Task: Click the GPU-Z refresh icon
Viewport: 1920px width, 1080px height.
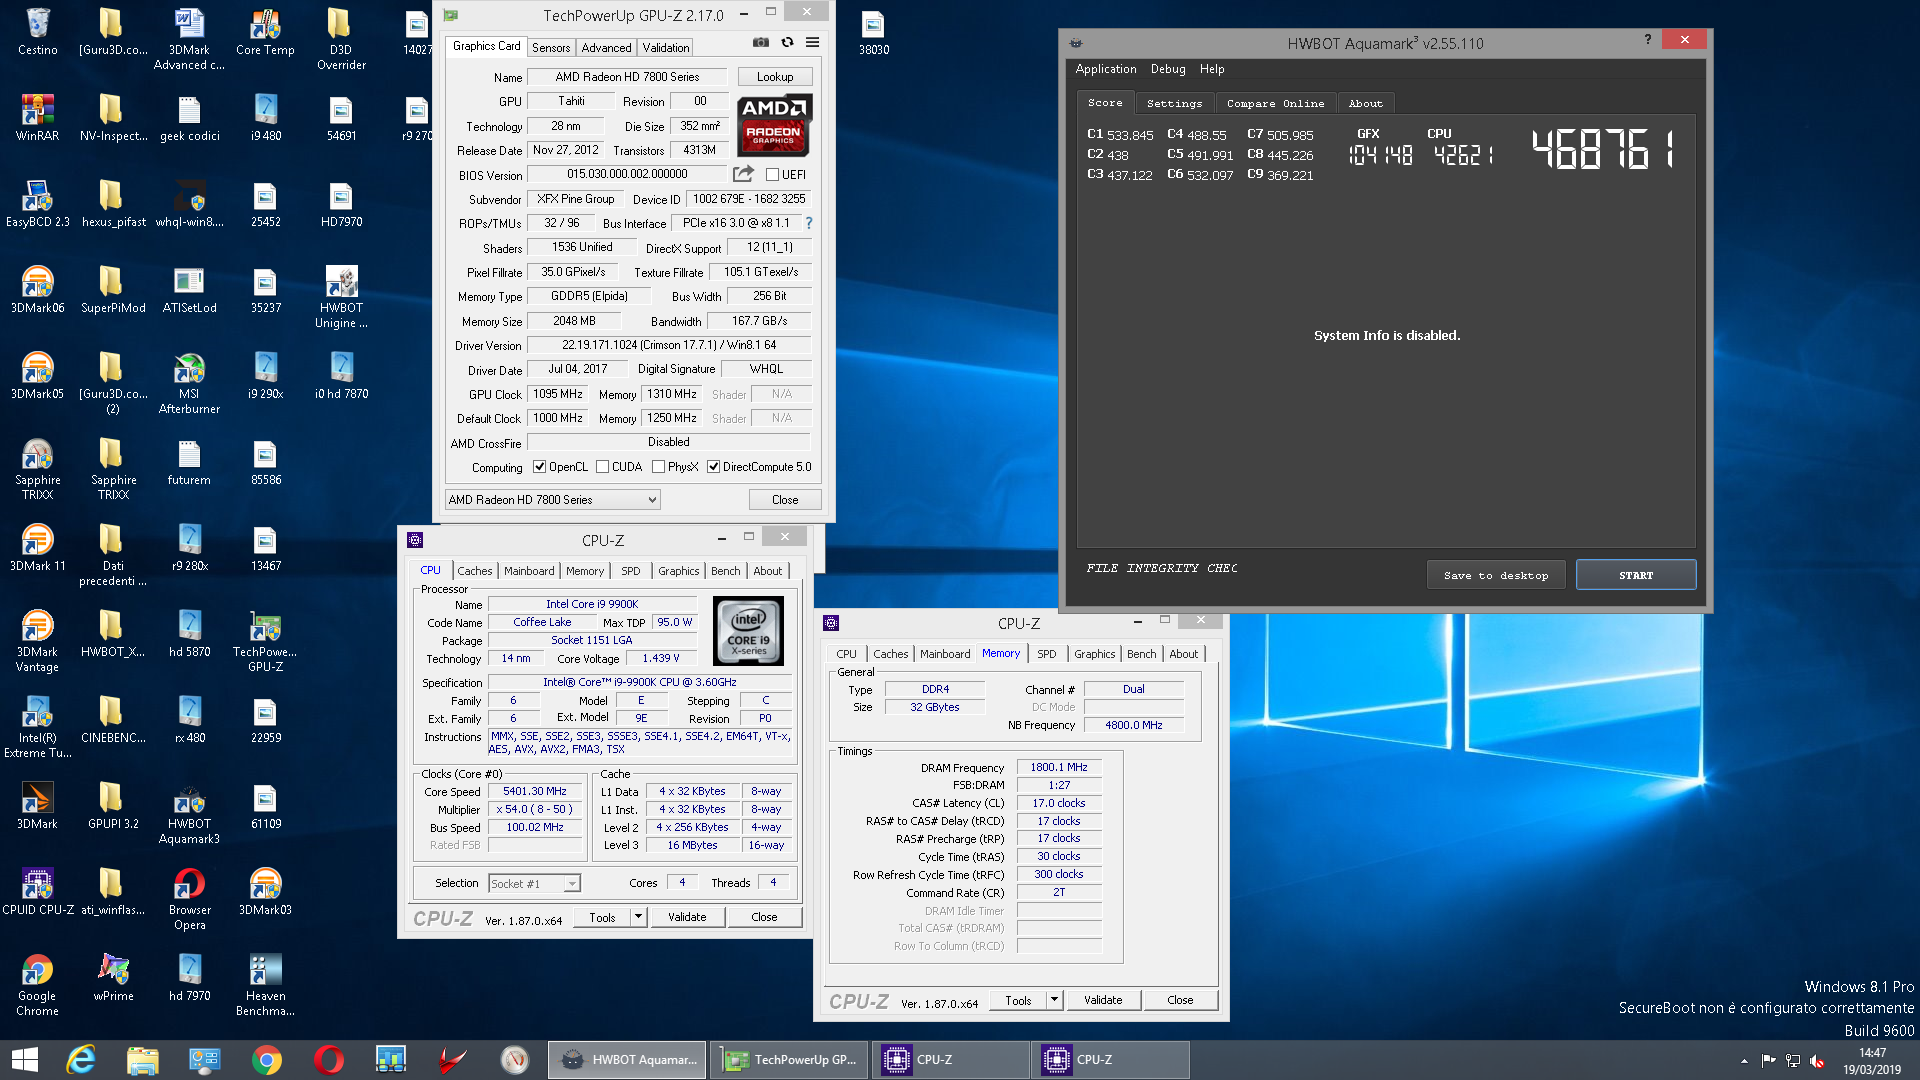Action: click(x=787, y=43)
